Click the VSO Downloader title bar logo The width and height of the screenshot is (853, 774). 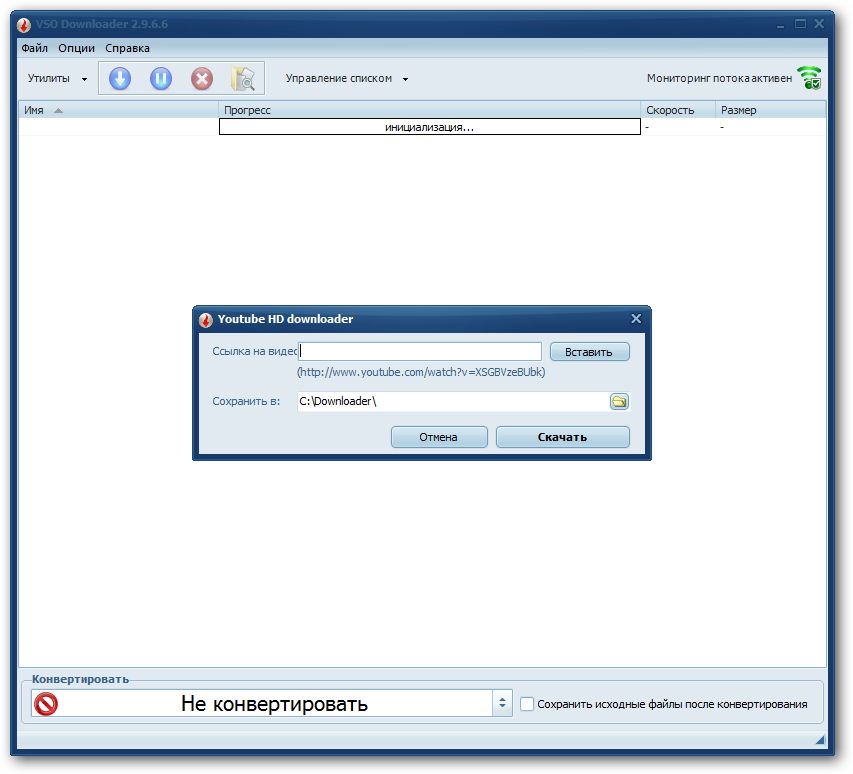click(x=23, y=24)
